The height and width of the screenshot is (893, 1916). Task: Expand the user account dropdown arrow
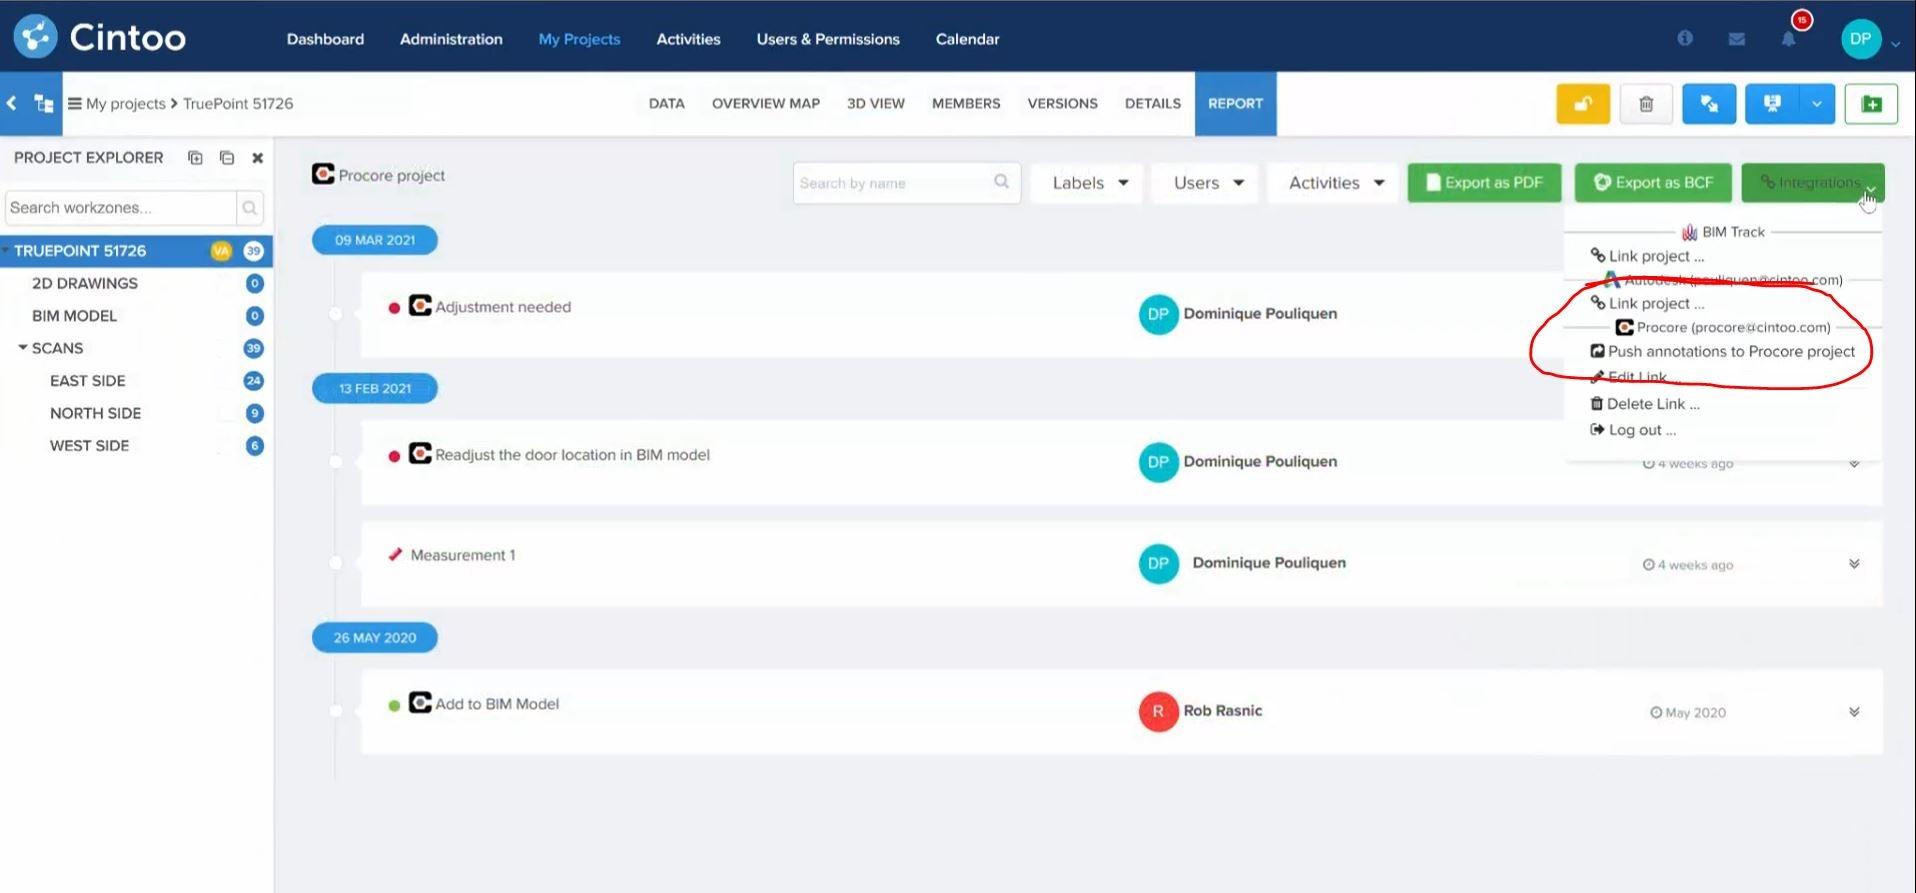[x=1895, y=44]
